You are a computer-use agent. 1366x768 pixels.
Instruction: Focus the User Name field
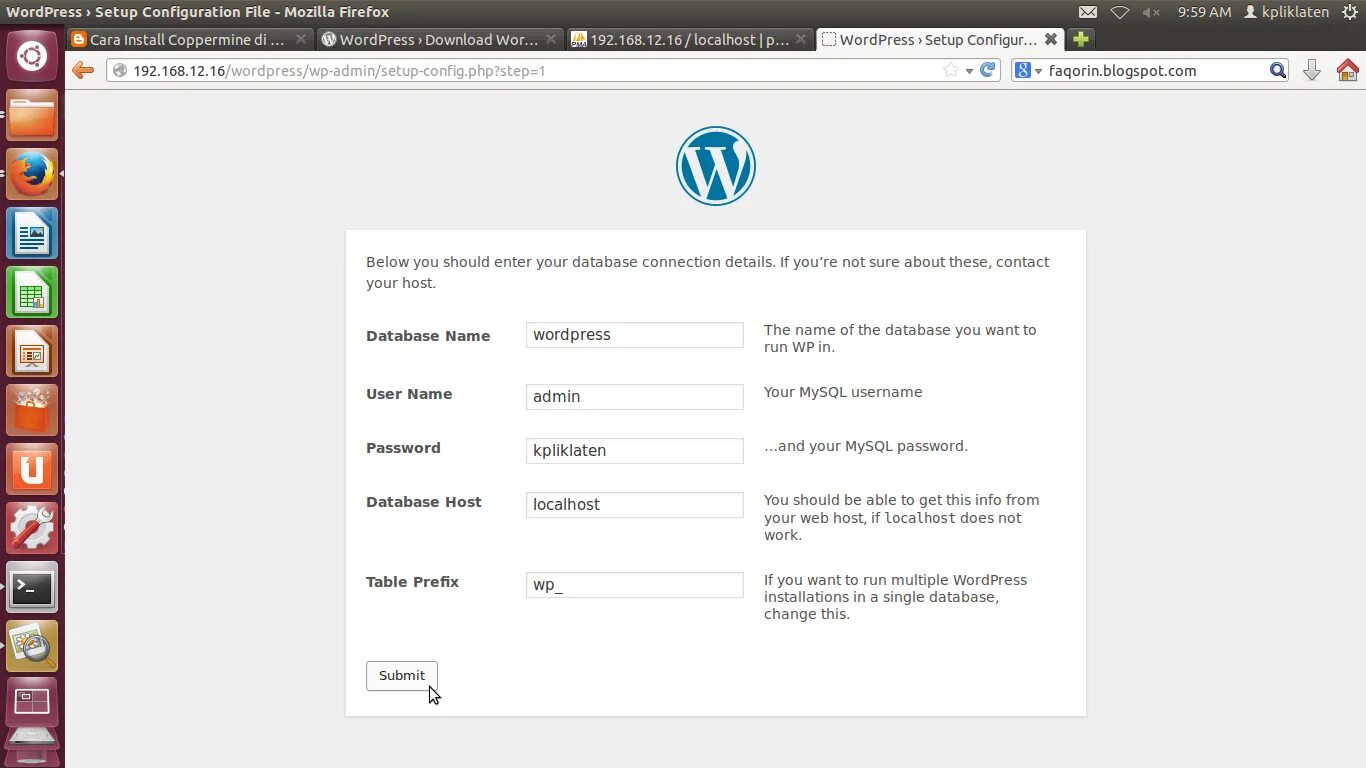coord(635,397)
